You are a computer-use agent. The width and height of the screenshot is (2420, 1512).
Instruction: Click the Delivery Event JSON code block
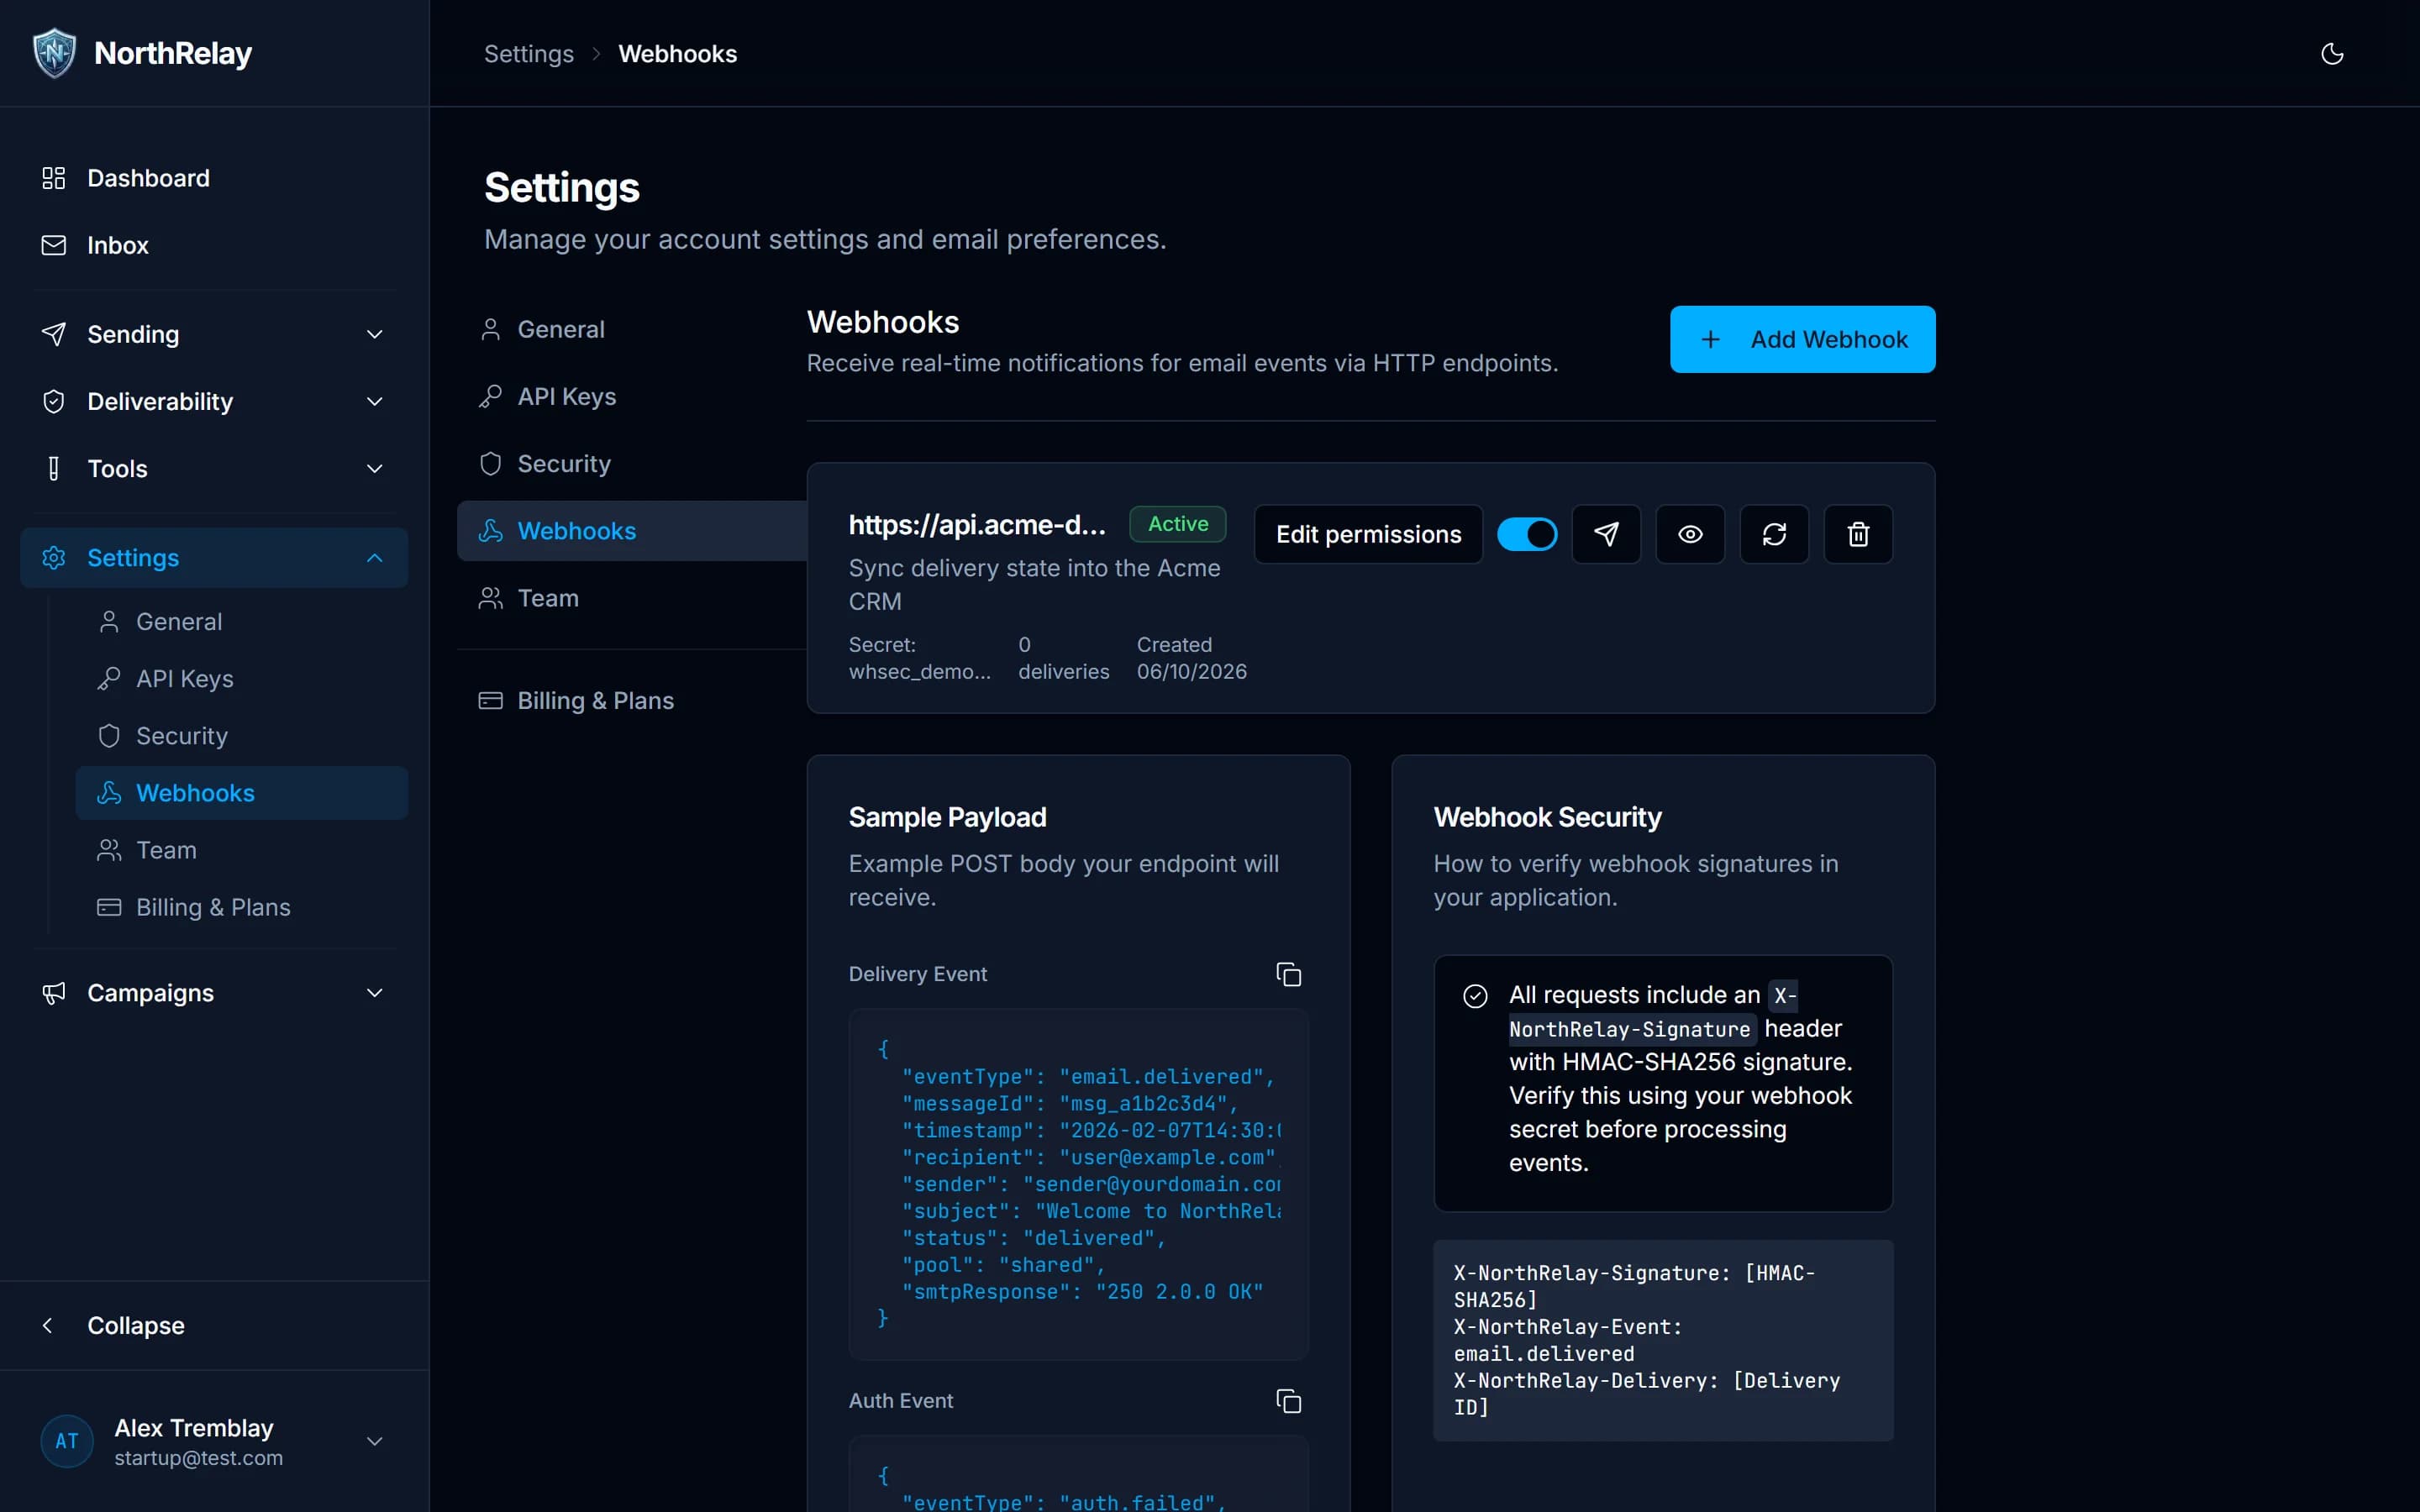(1078, 1184)
